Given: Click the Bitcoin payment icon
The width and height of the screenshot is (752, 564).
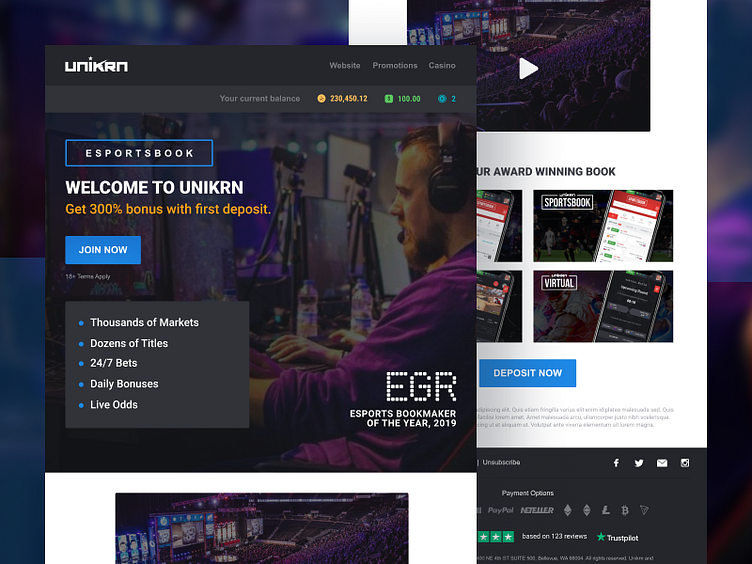Looking at the screenshot, I should (x=625, y=510).
